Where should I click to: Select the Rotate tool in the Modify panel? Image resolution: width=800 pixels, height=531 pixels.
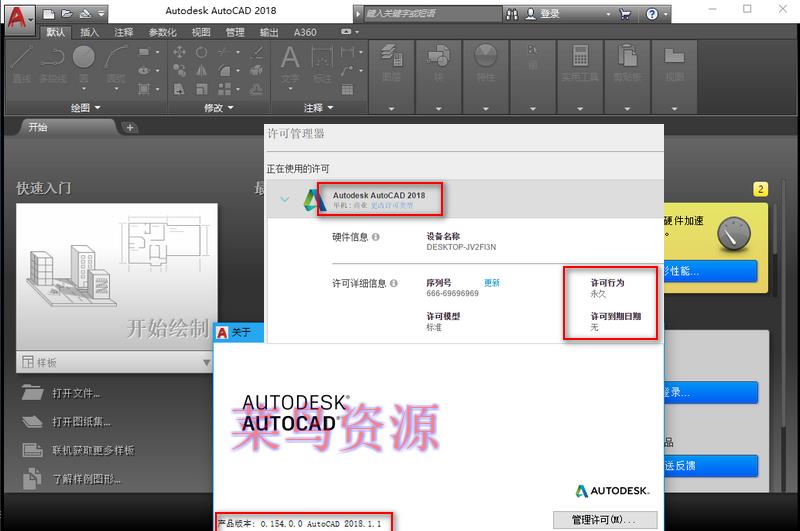(202, 52)
